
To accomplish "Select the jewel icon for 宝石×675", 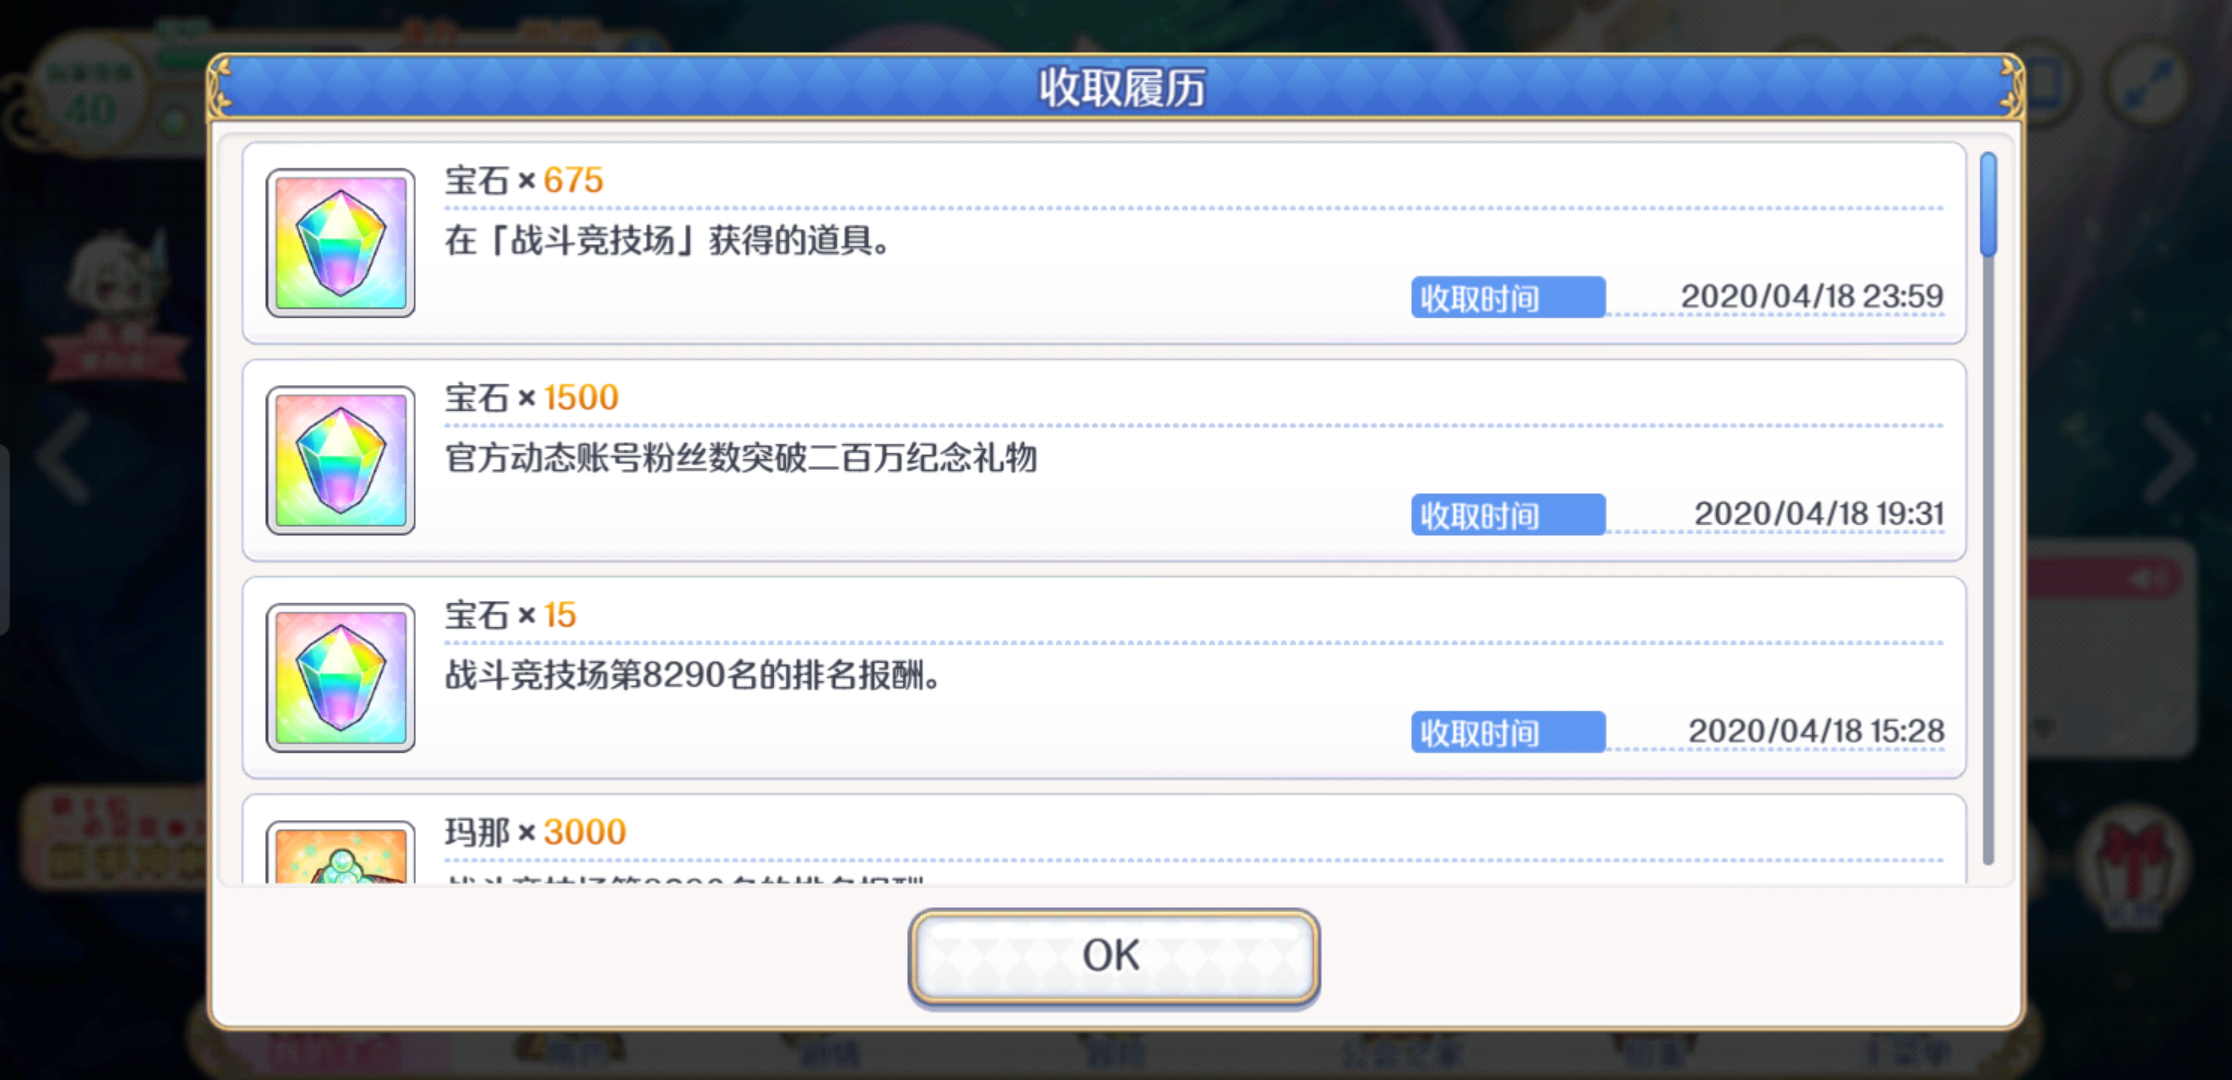I will click(341, 243).
